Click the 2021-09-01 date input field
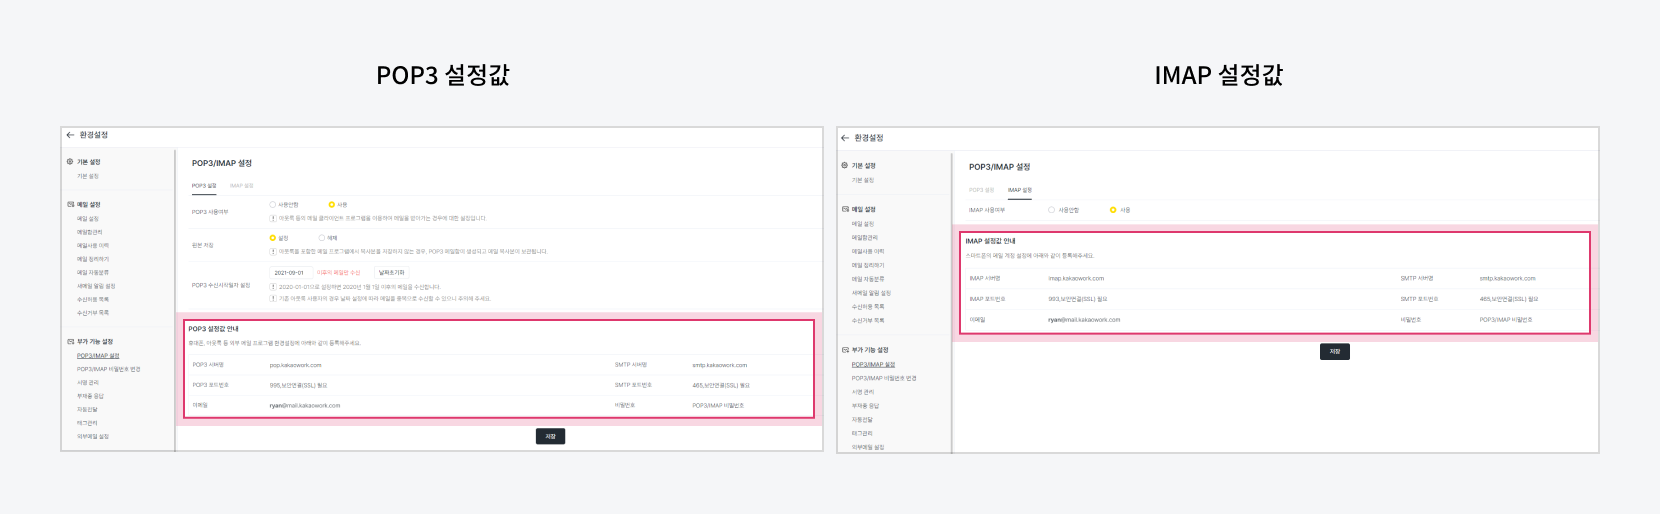The image size is (1660, 514). click(290, 272)
